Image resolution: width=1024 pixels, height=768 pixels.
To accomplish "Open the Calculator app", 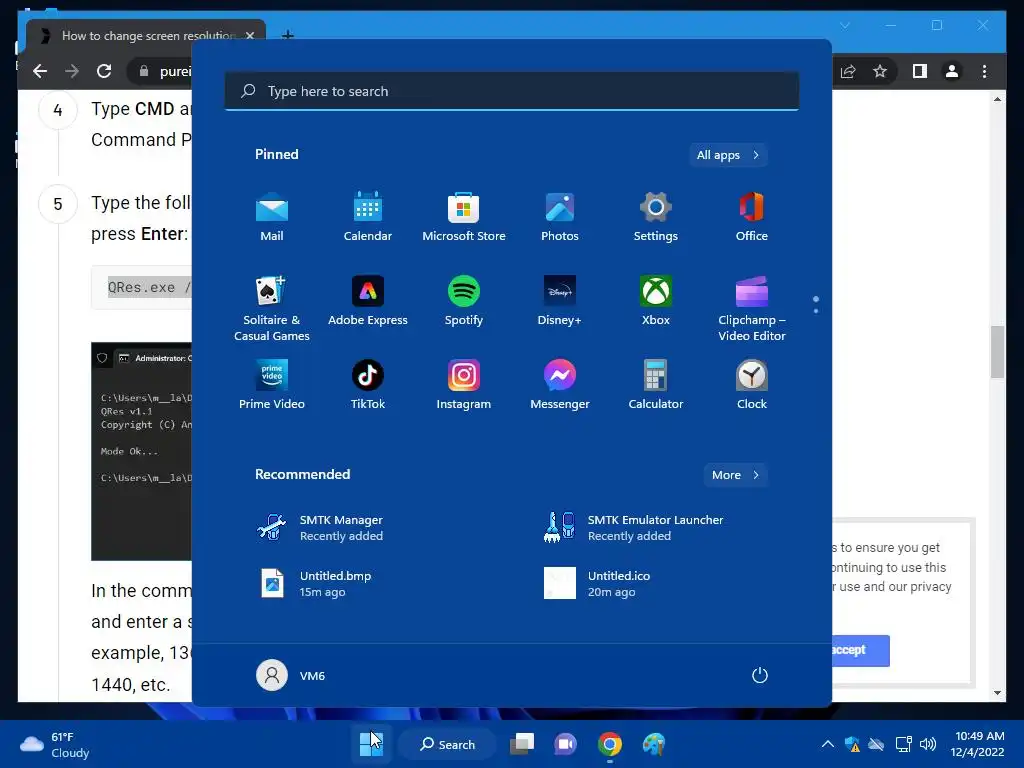I will click(656, 385).
